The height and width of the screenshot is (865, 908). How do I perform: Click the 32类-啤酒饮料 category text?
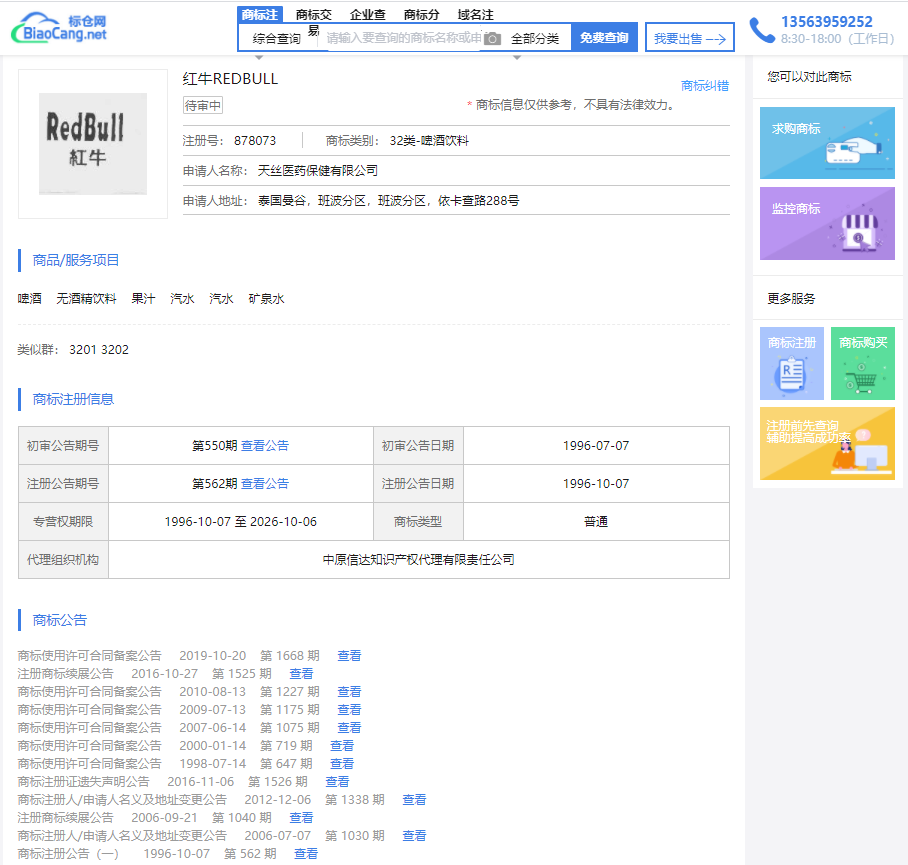pos(429,141)
